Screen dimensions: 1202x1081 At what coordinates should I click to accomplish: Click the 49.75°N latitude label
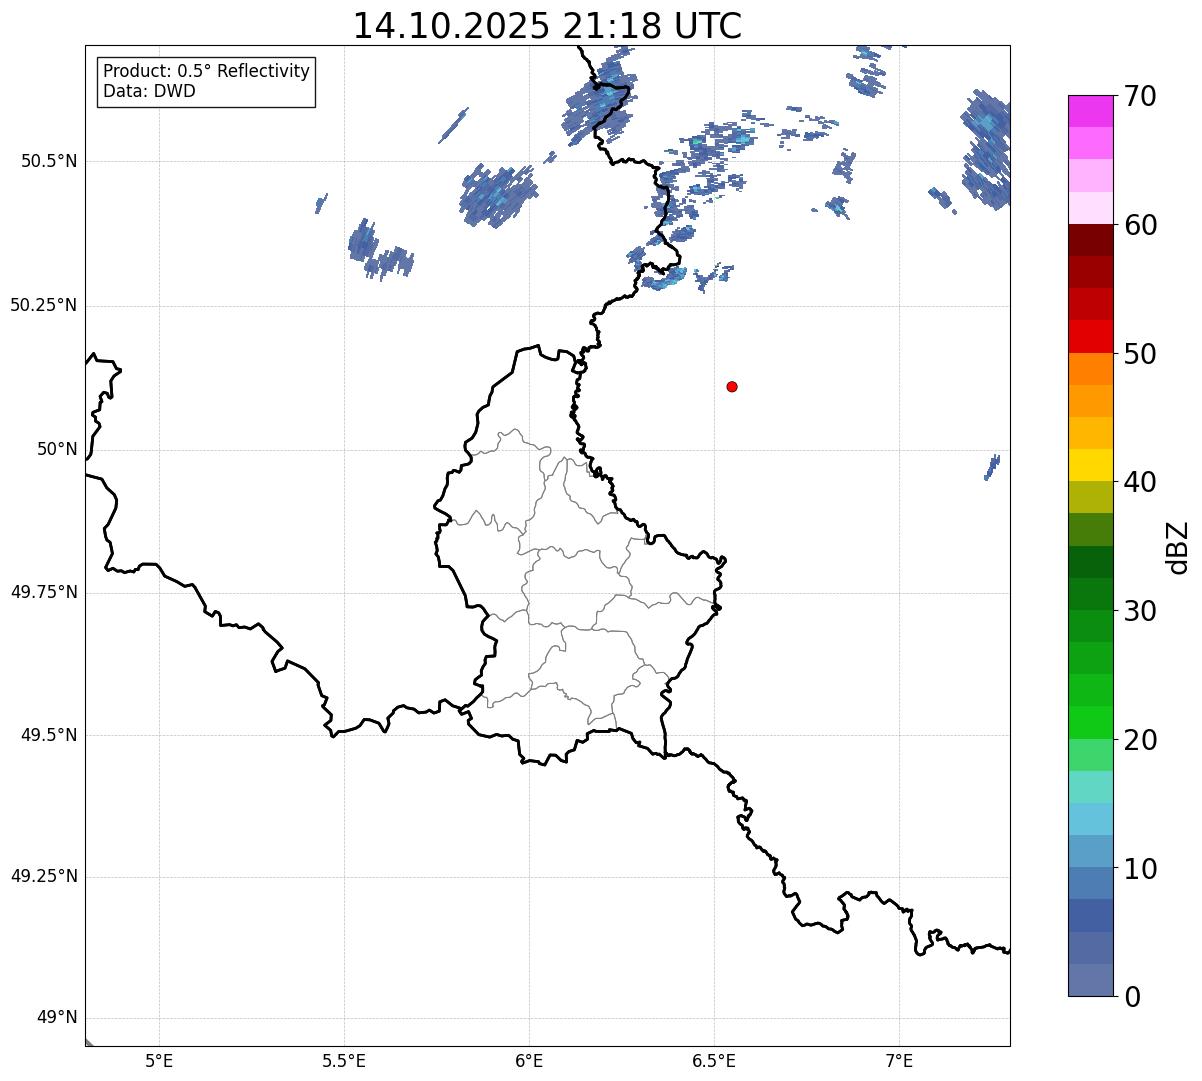coord(44,592)
